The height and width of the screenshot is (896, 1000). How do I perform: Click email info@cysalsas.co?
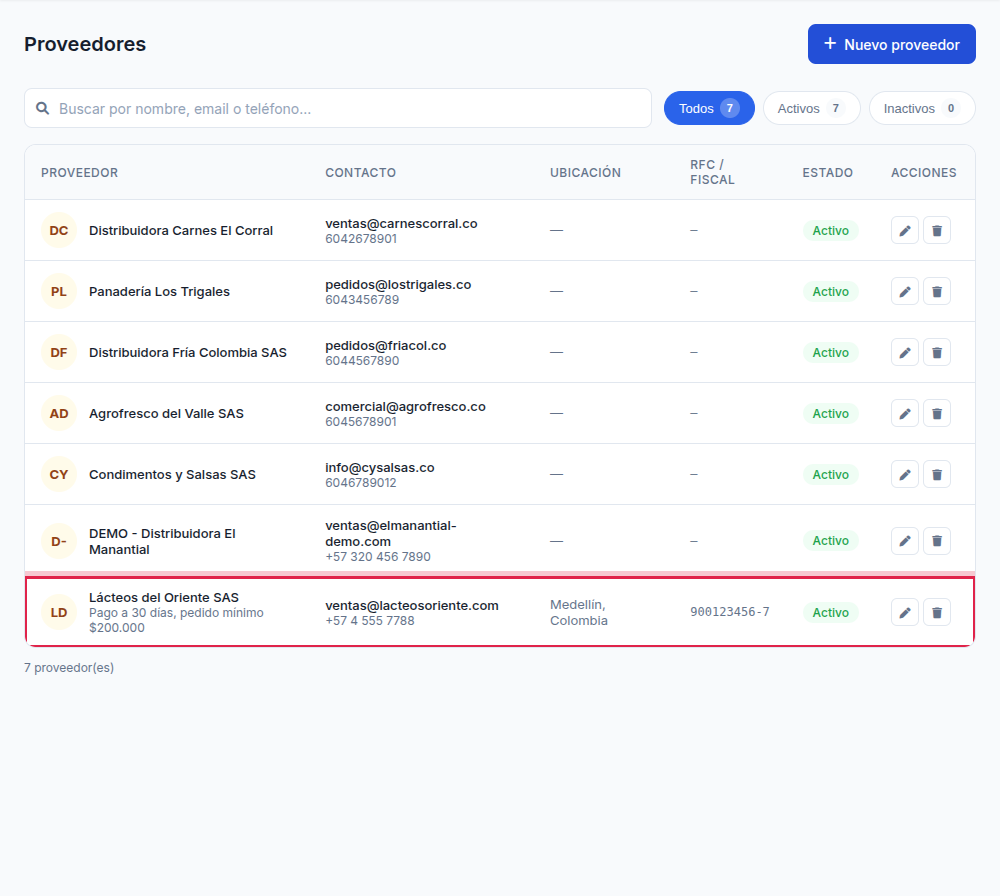pos(380,467)
